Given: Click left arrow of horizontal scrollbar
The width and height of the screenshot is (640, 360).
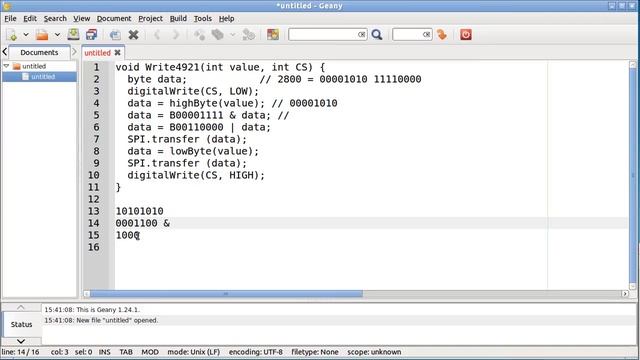Looking at the screenshot, I should [87, 293].
